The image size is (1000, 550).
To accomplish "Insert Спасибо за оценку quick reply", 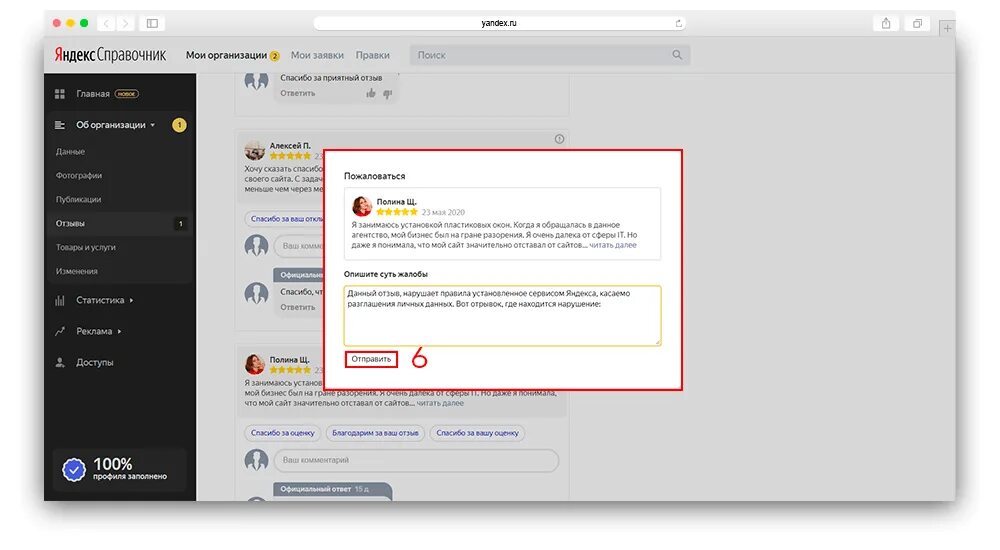I will point(283,433).
